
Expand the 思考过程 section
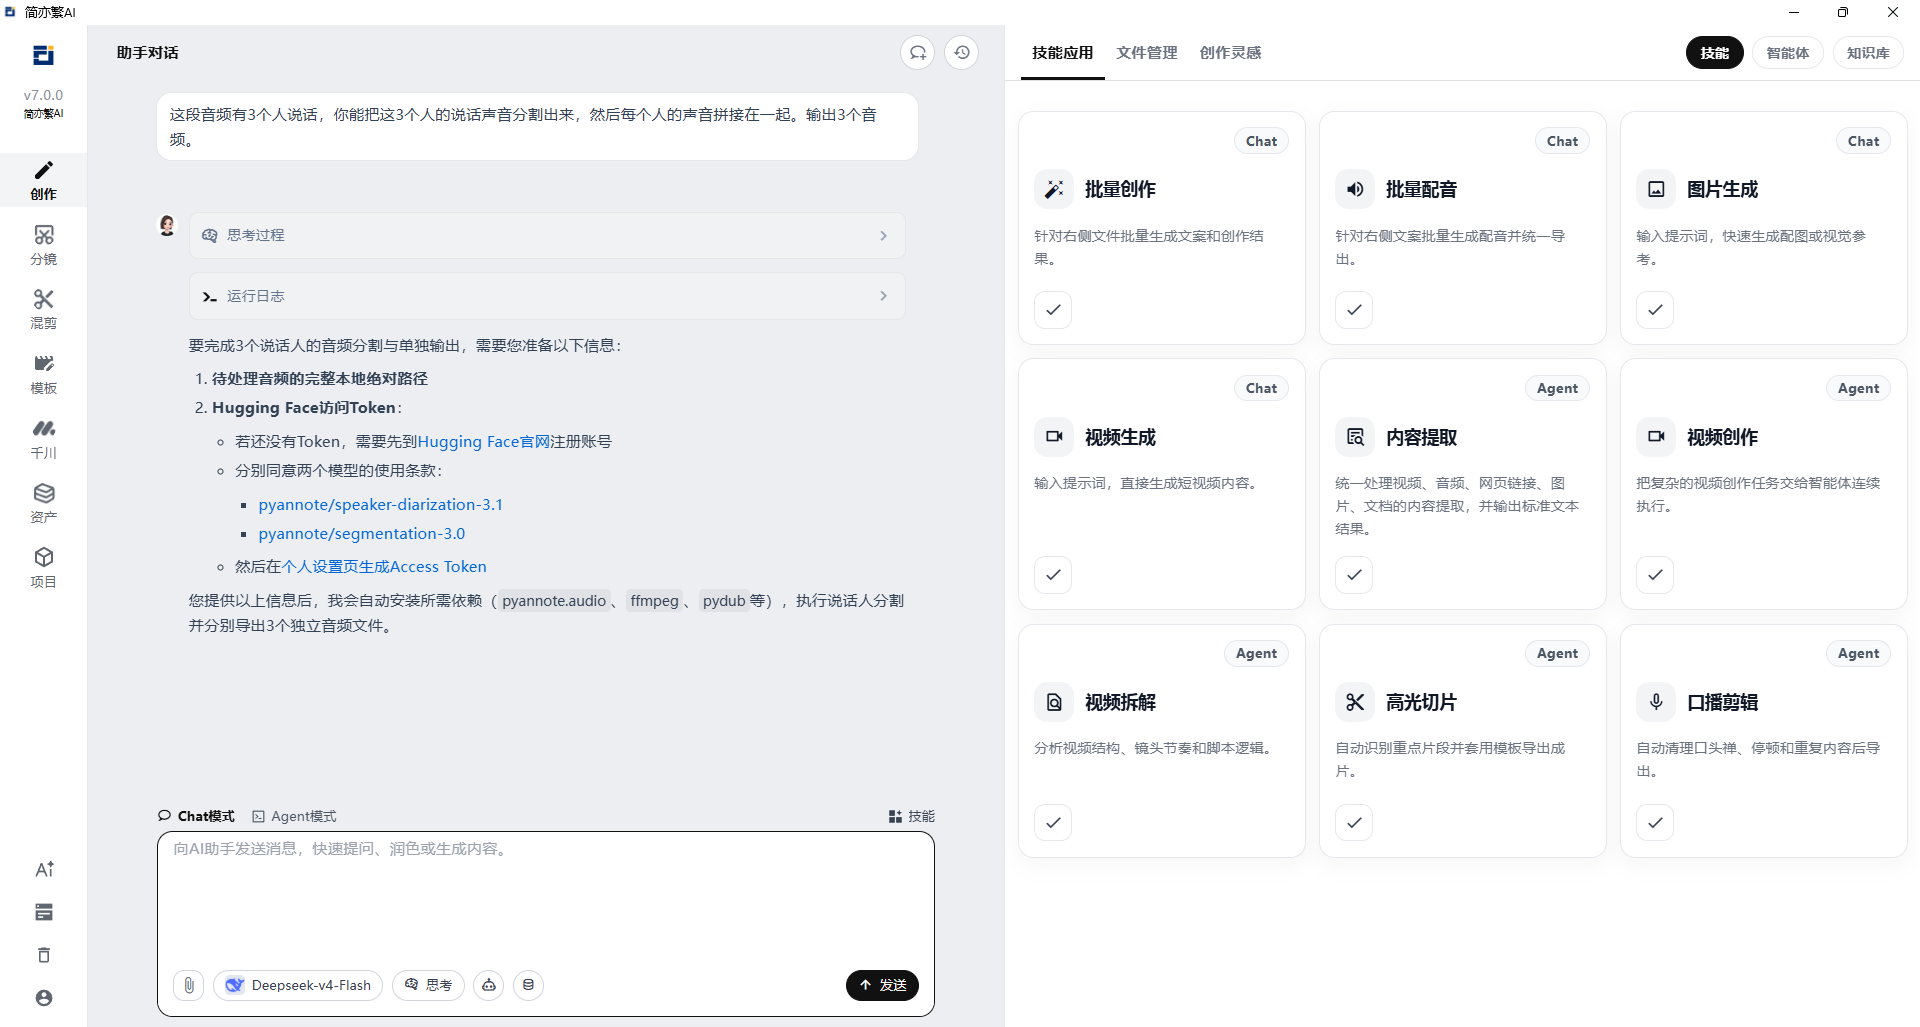[x=546, y=235]
